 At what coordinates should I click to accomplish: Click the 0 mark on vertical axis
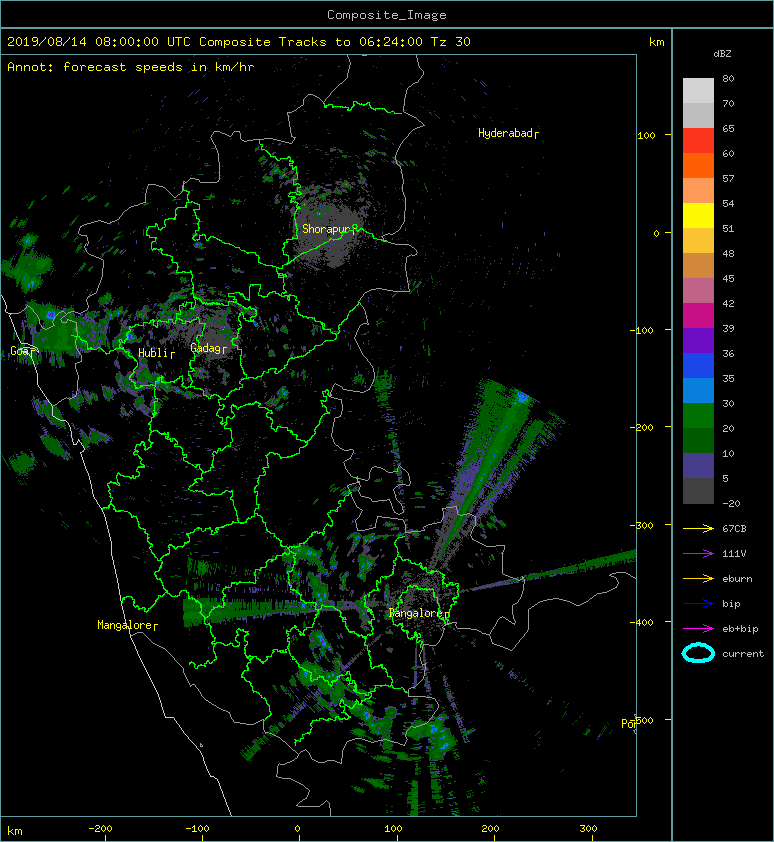[x=656, y=233]
